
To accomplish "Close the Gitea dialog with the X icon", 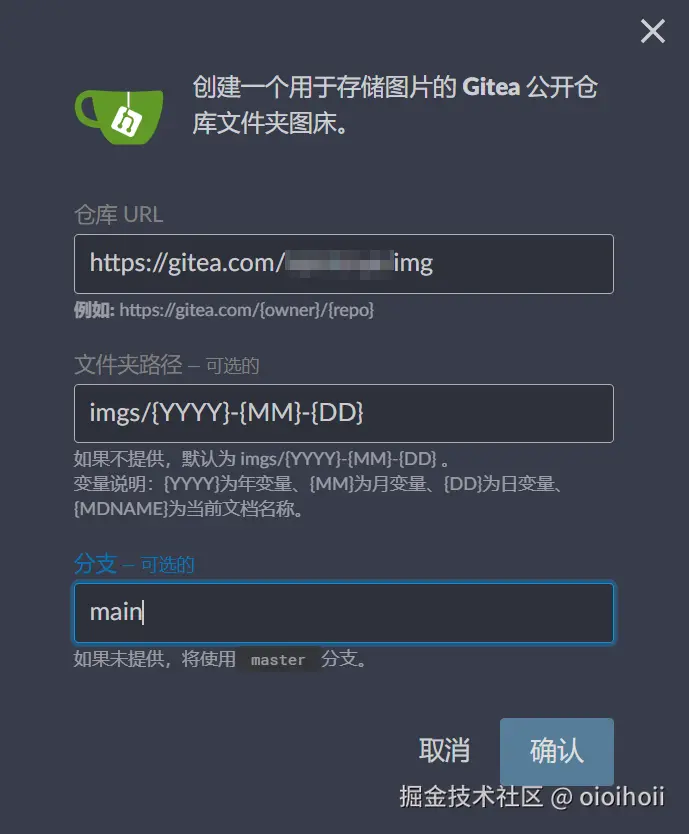I will 652,31.
